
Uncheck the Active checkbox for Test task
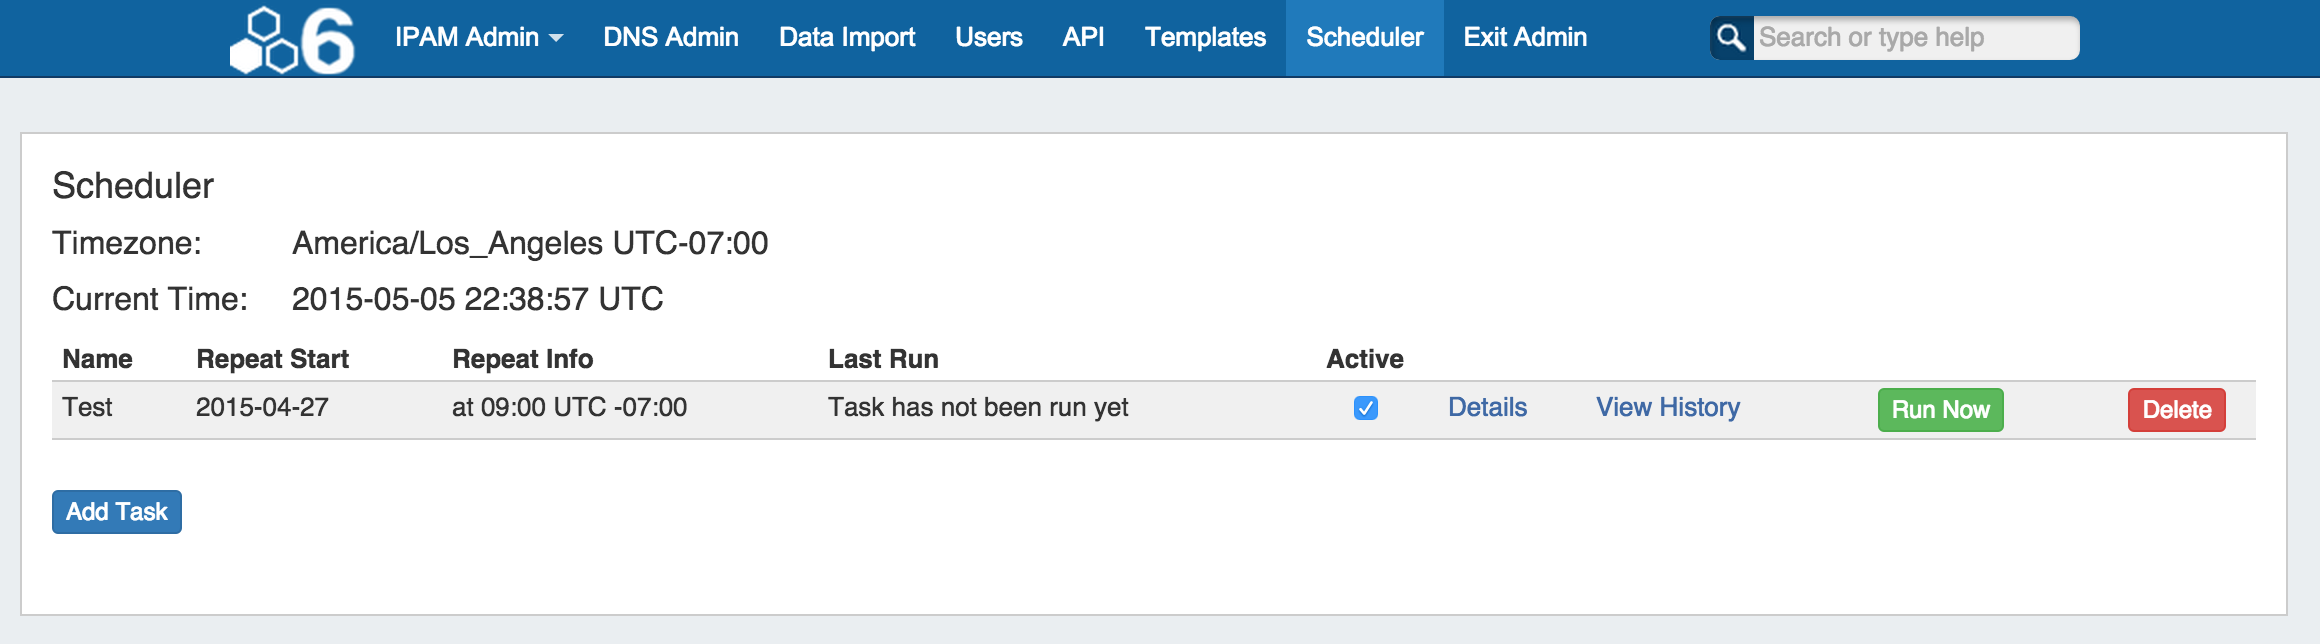(1365, 408)
